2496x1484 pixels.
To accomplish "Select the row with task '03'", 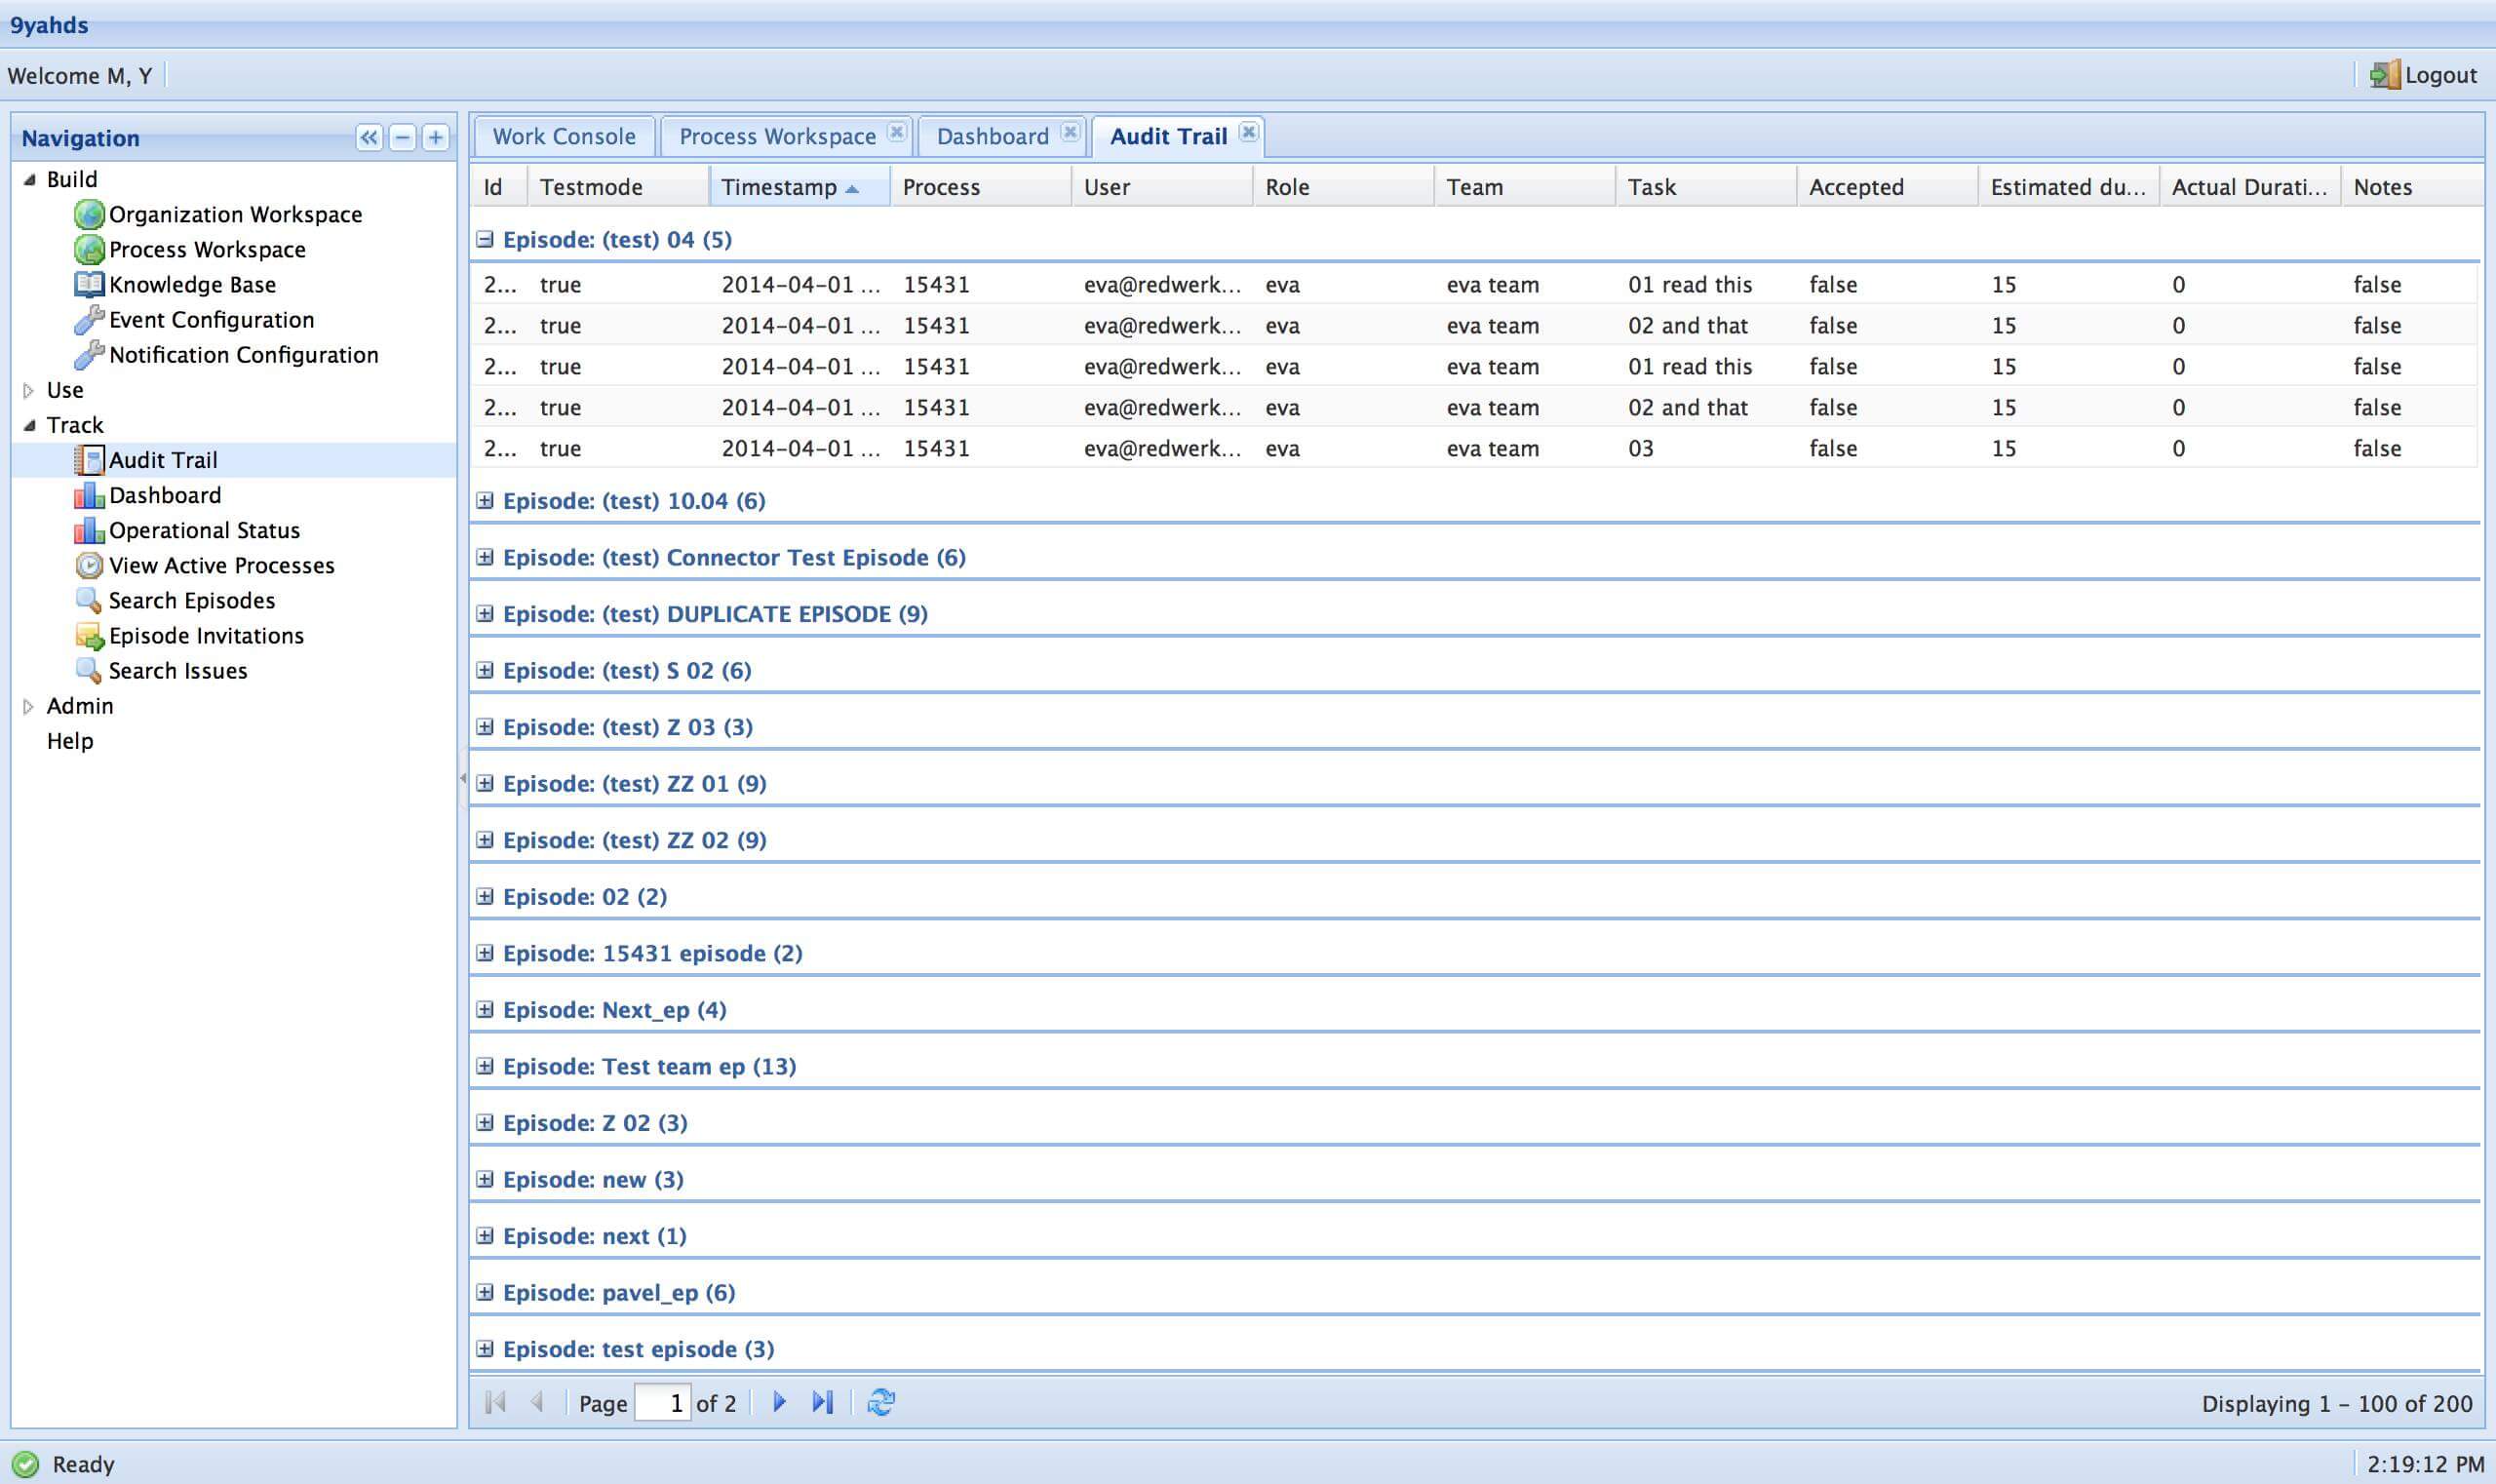I will coord(1474,448).
